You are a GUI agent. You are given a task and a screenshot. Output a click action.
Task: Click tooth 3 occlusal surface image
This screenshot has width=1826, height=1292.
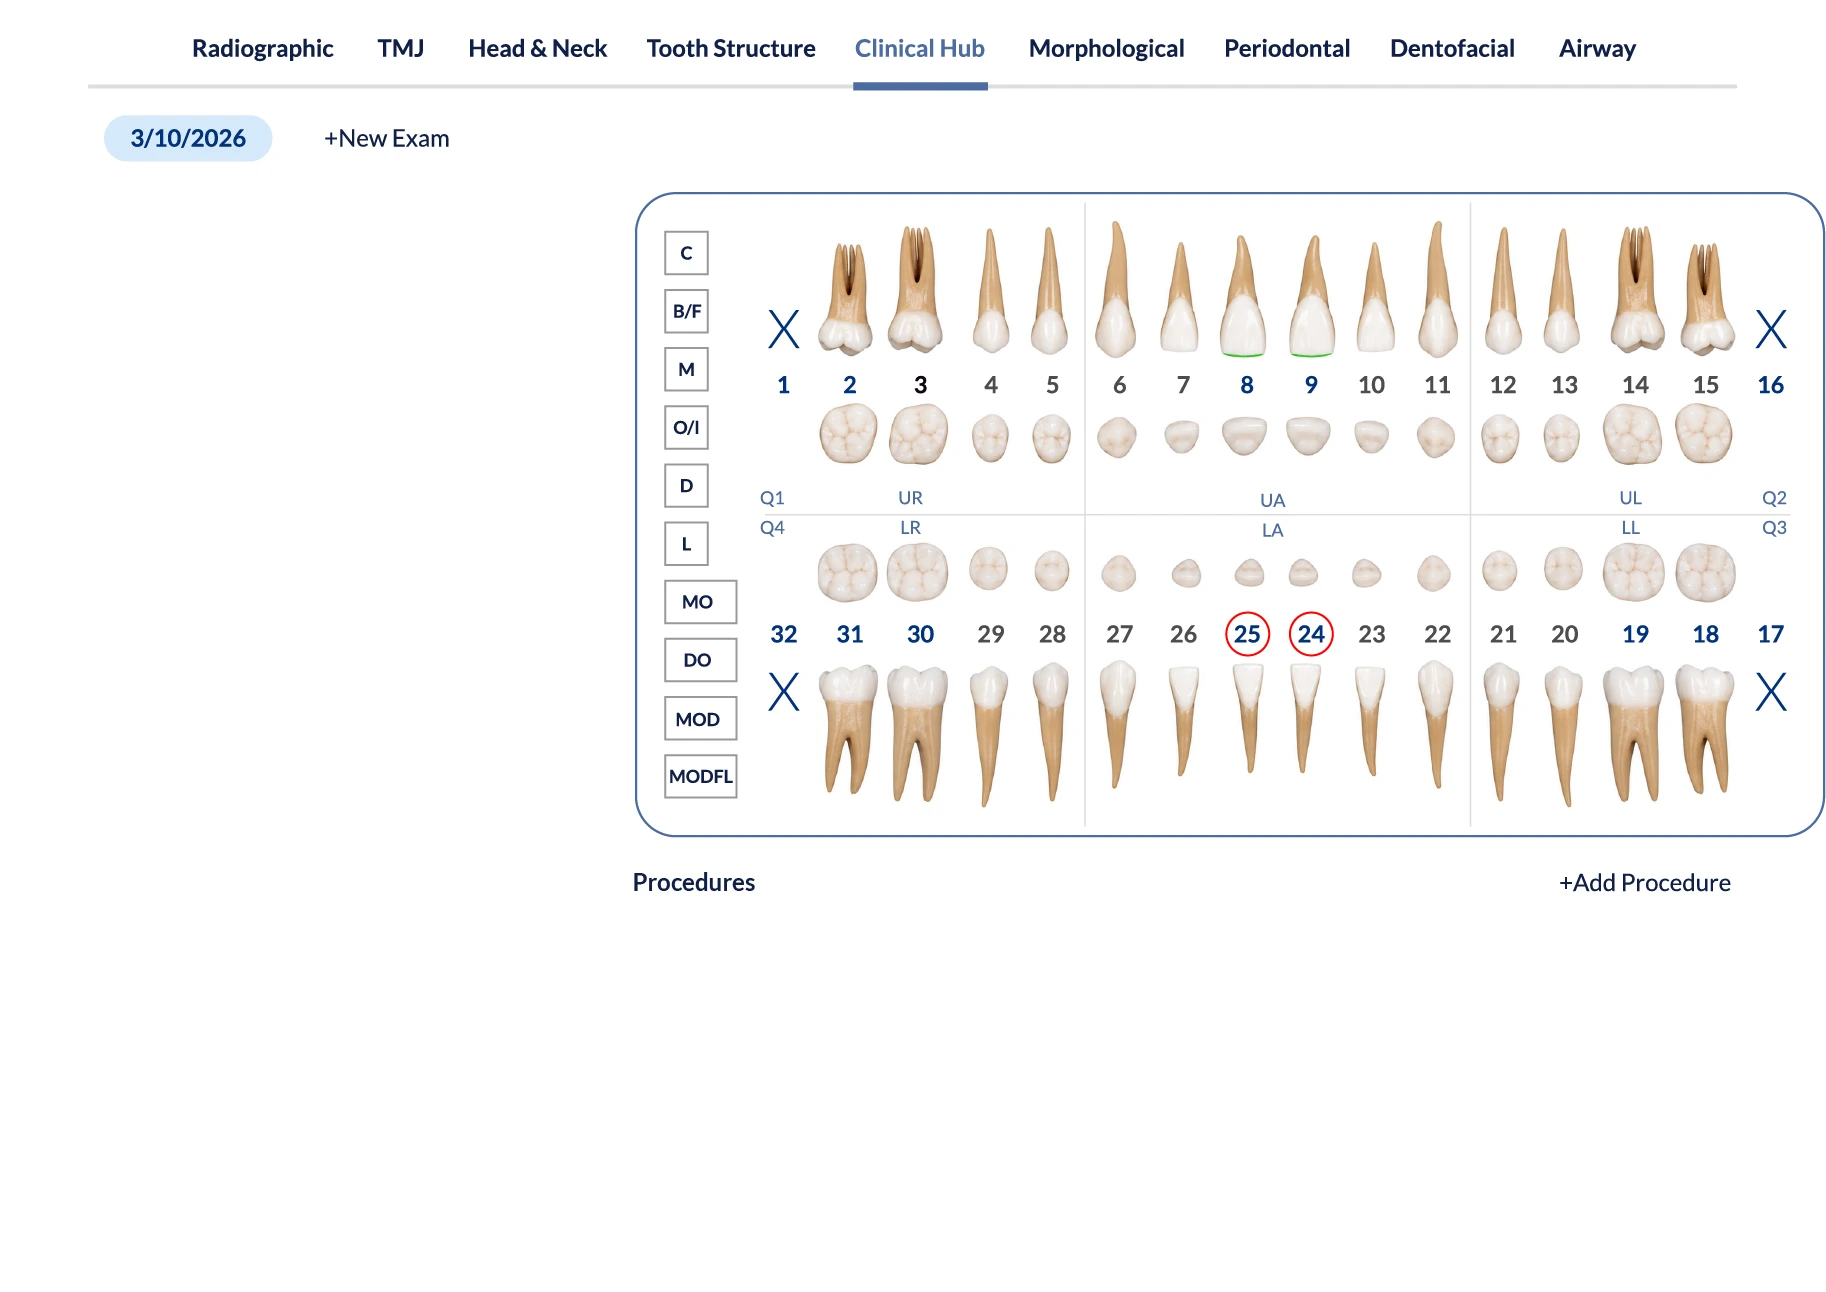pos(919,433)
